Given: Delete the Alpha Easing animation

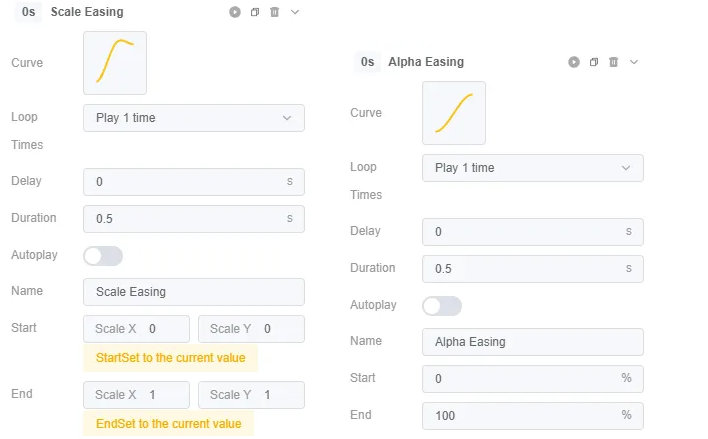Looking at the screenshot, I should click(x=614, y=62).
